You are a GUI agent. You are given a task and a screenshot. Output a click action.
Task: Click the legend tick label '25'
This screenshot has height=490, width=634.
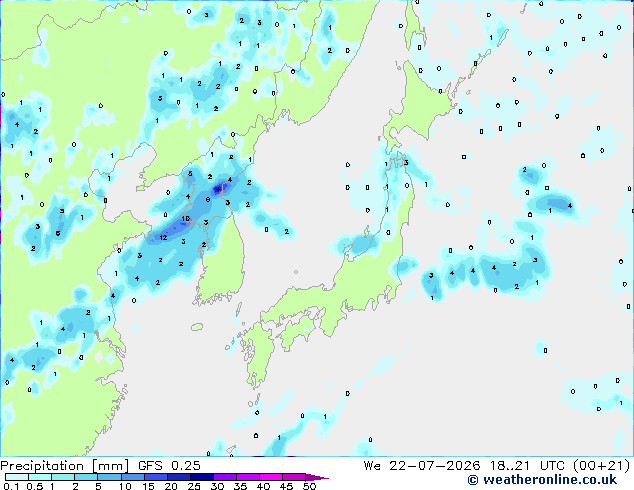tap(194, 486)
